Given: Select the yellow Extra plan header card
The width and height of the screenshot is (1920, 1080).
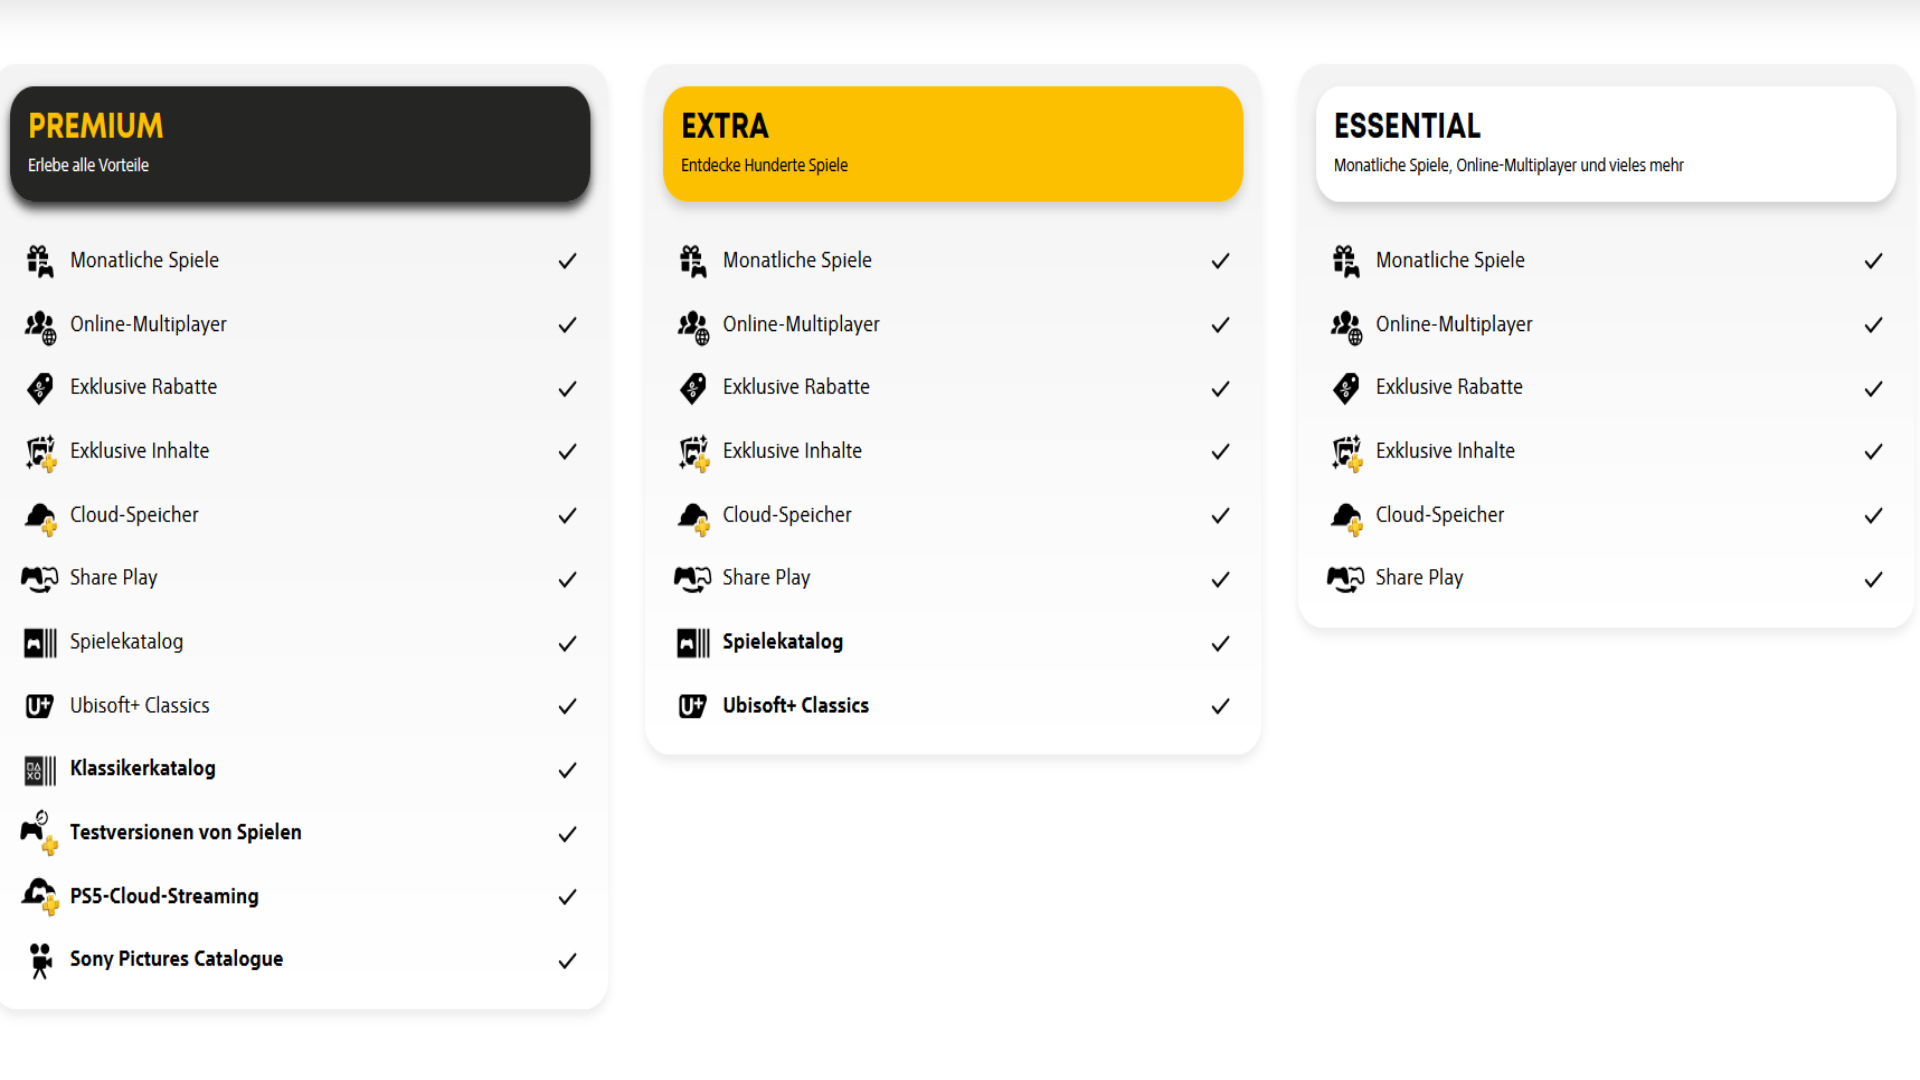Looking at the screenshot, I should coord(953,144).
